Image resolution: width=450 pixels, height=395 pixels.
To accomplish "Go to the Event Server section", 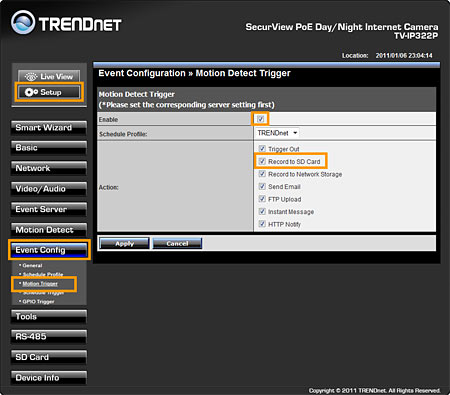I will (49, 209).
